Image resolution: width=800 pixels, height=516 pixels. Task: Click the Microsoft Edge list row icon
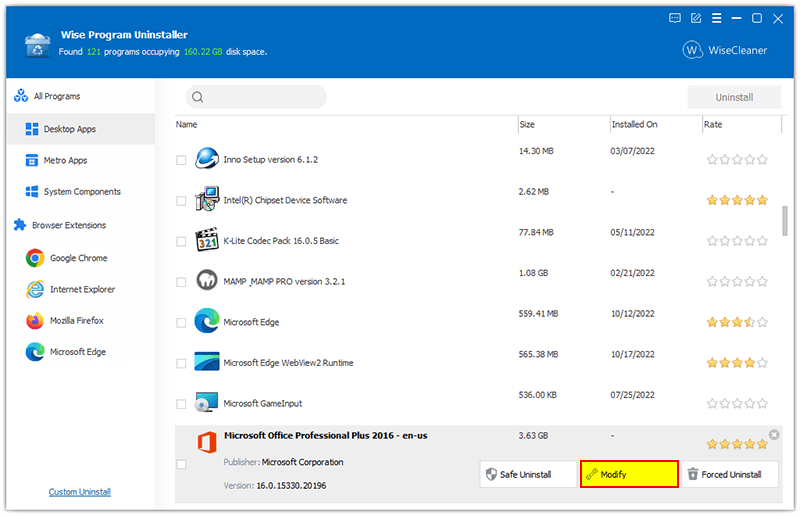click(207, 321)
